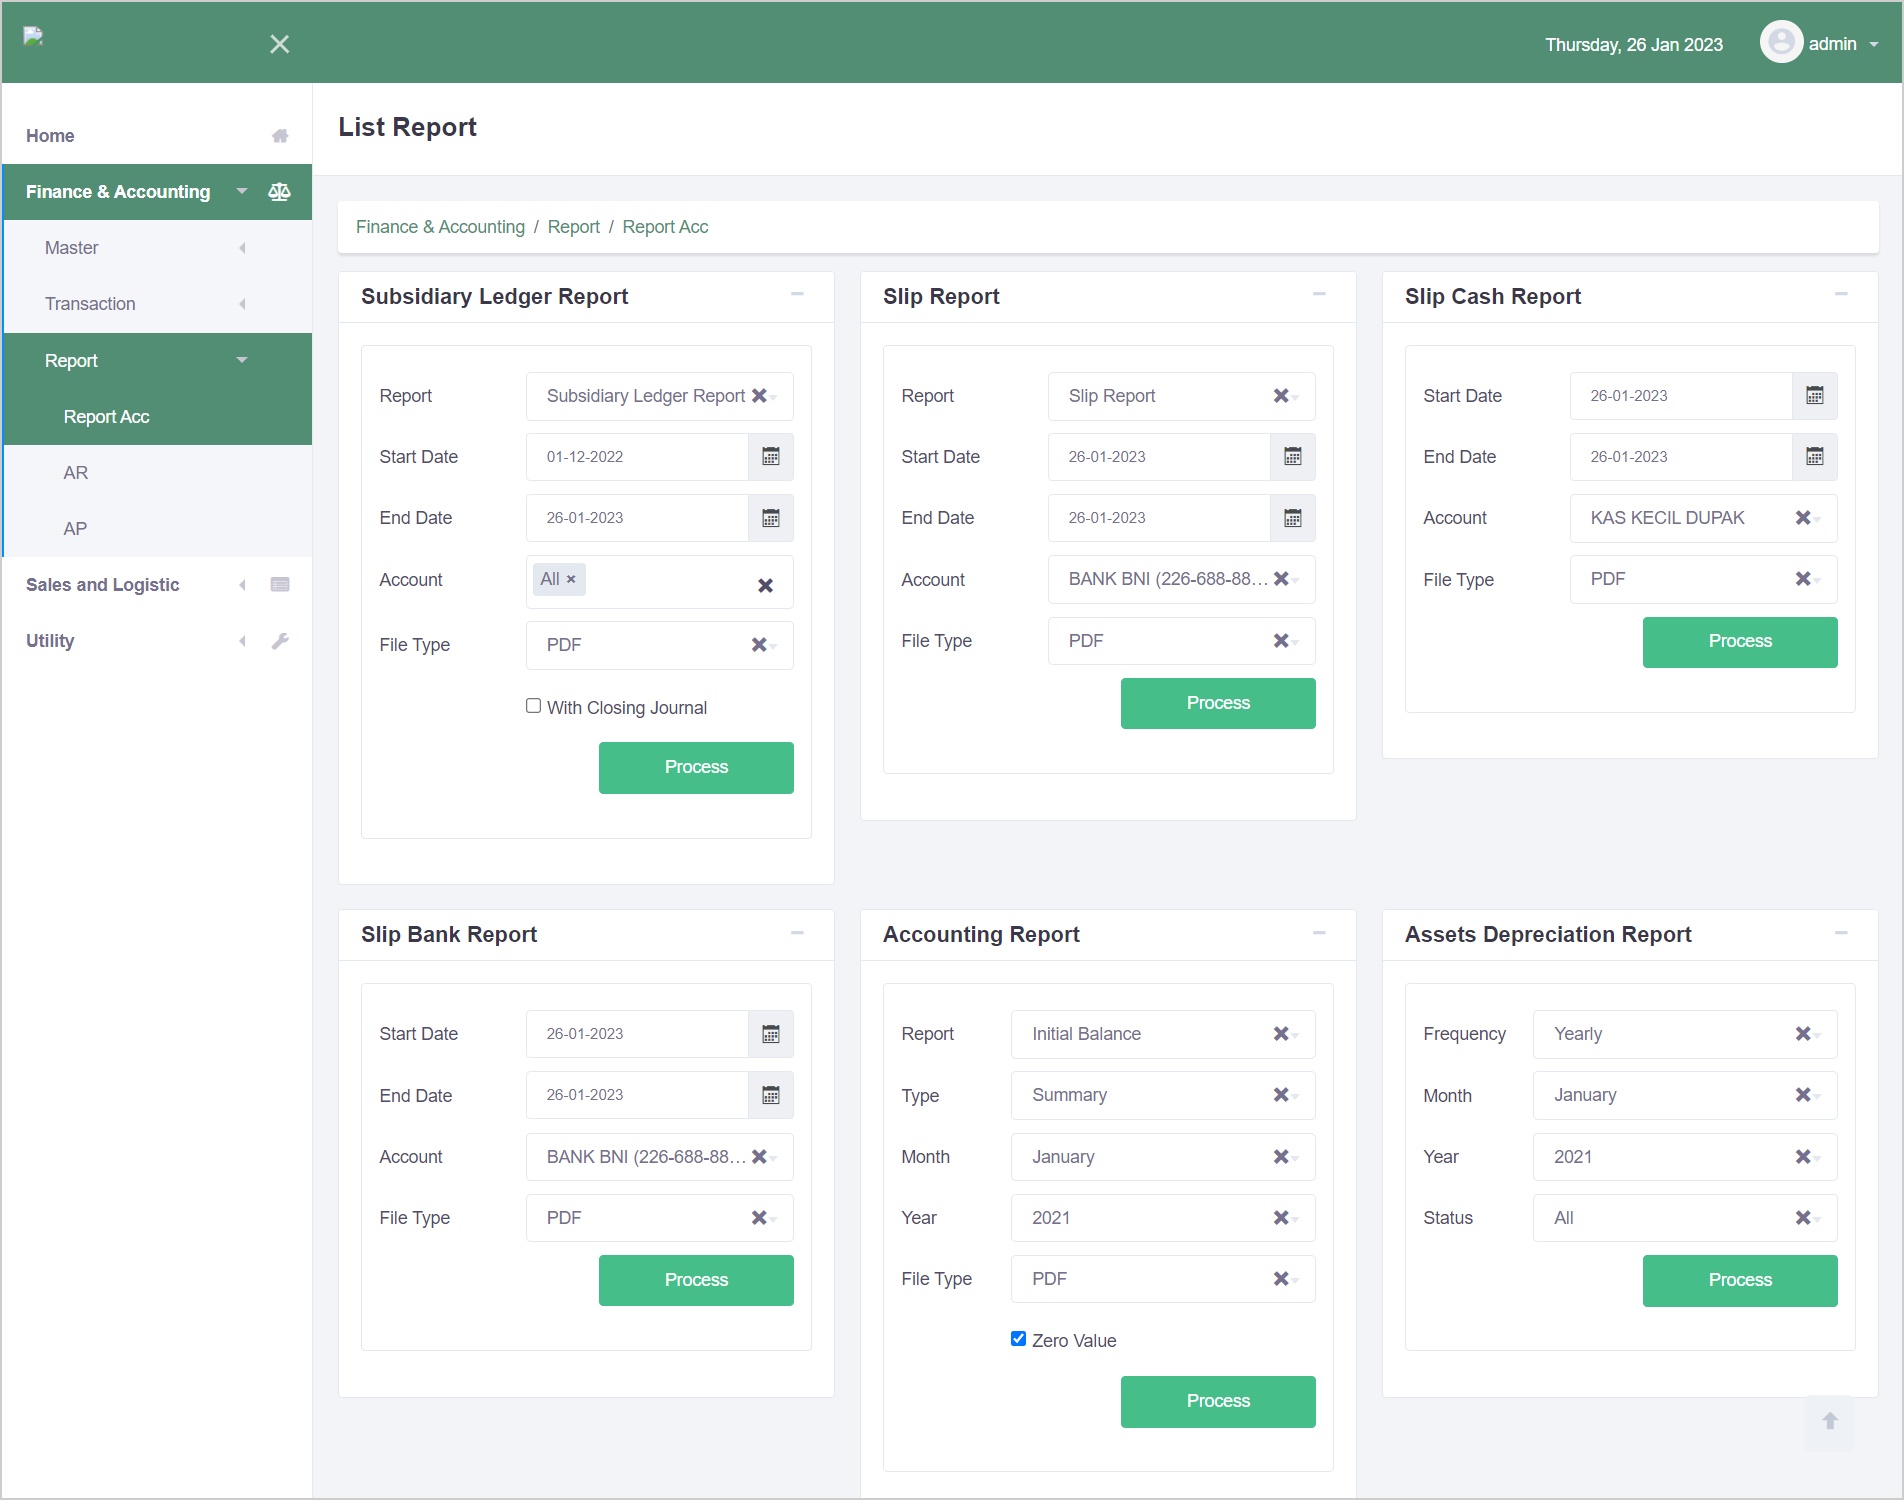Viewport: 1904px width, 1500px height.
Task: Collapse the Slip Report panel
Action: [1319, 295]
